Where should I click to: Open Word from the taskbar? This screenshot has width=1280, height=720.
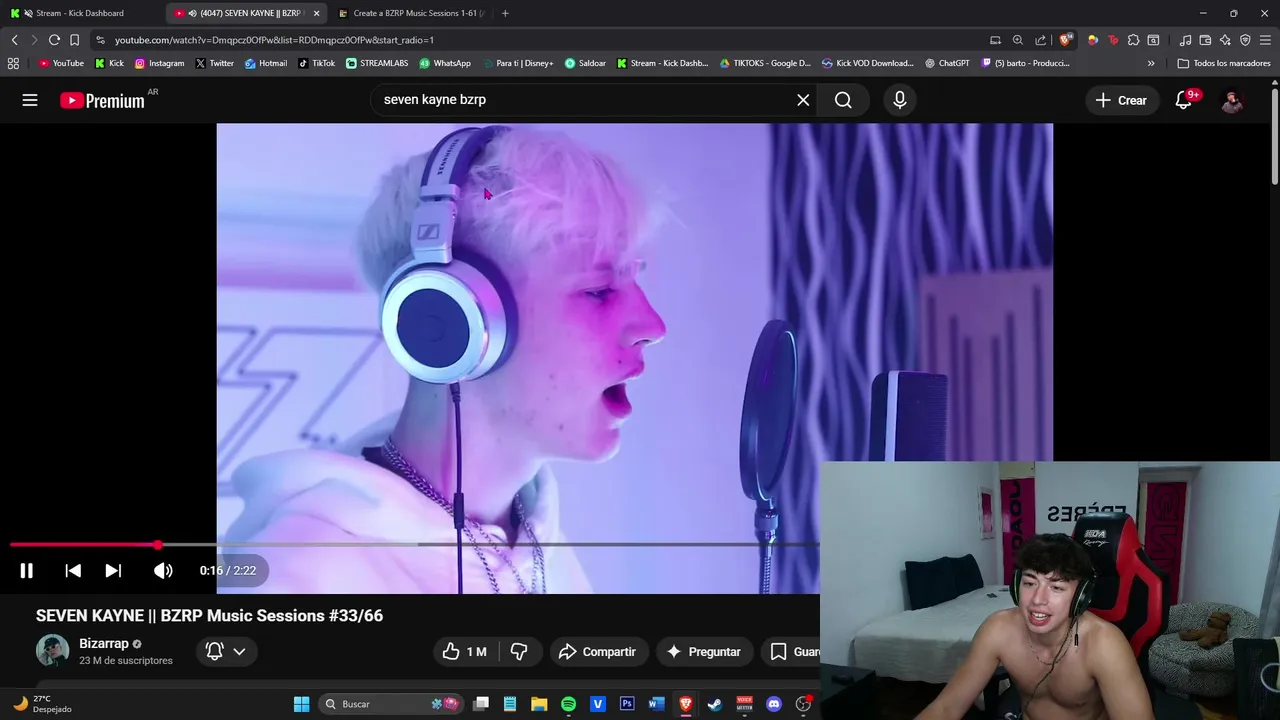pos(656,704)
